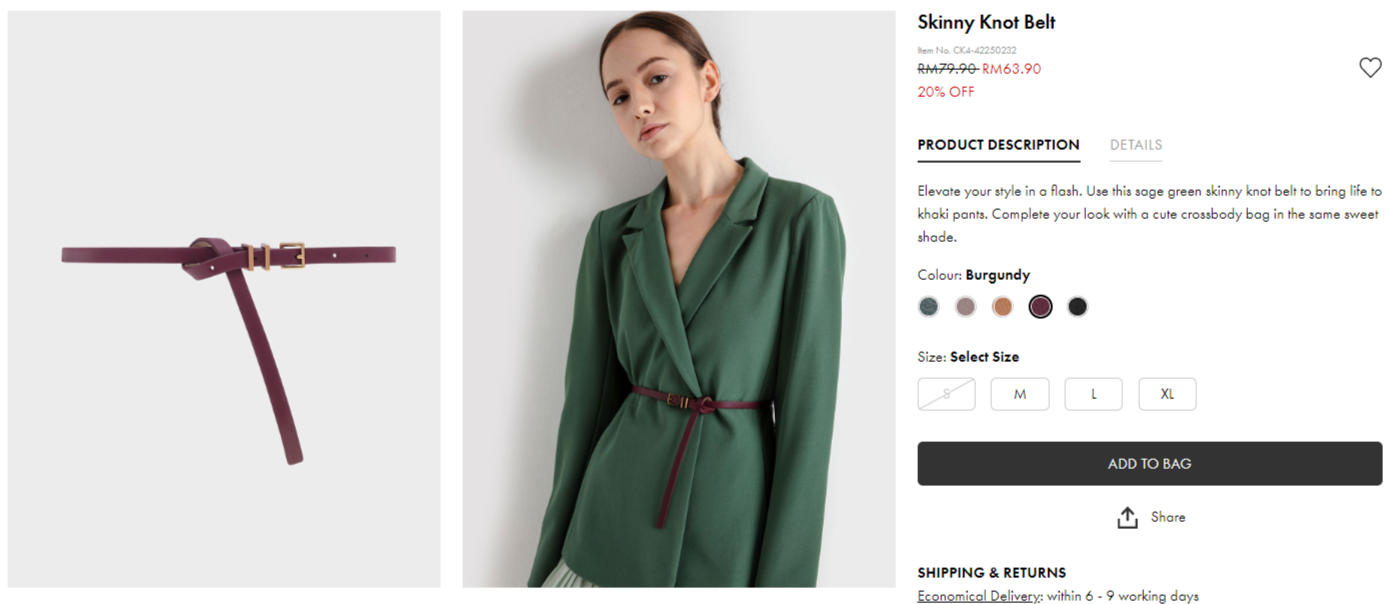
Task: Switch to the black colour swatch
Action: 1077,307
